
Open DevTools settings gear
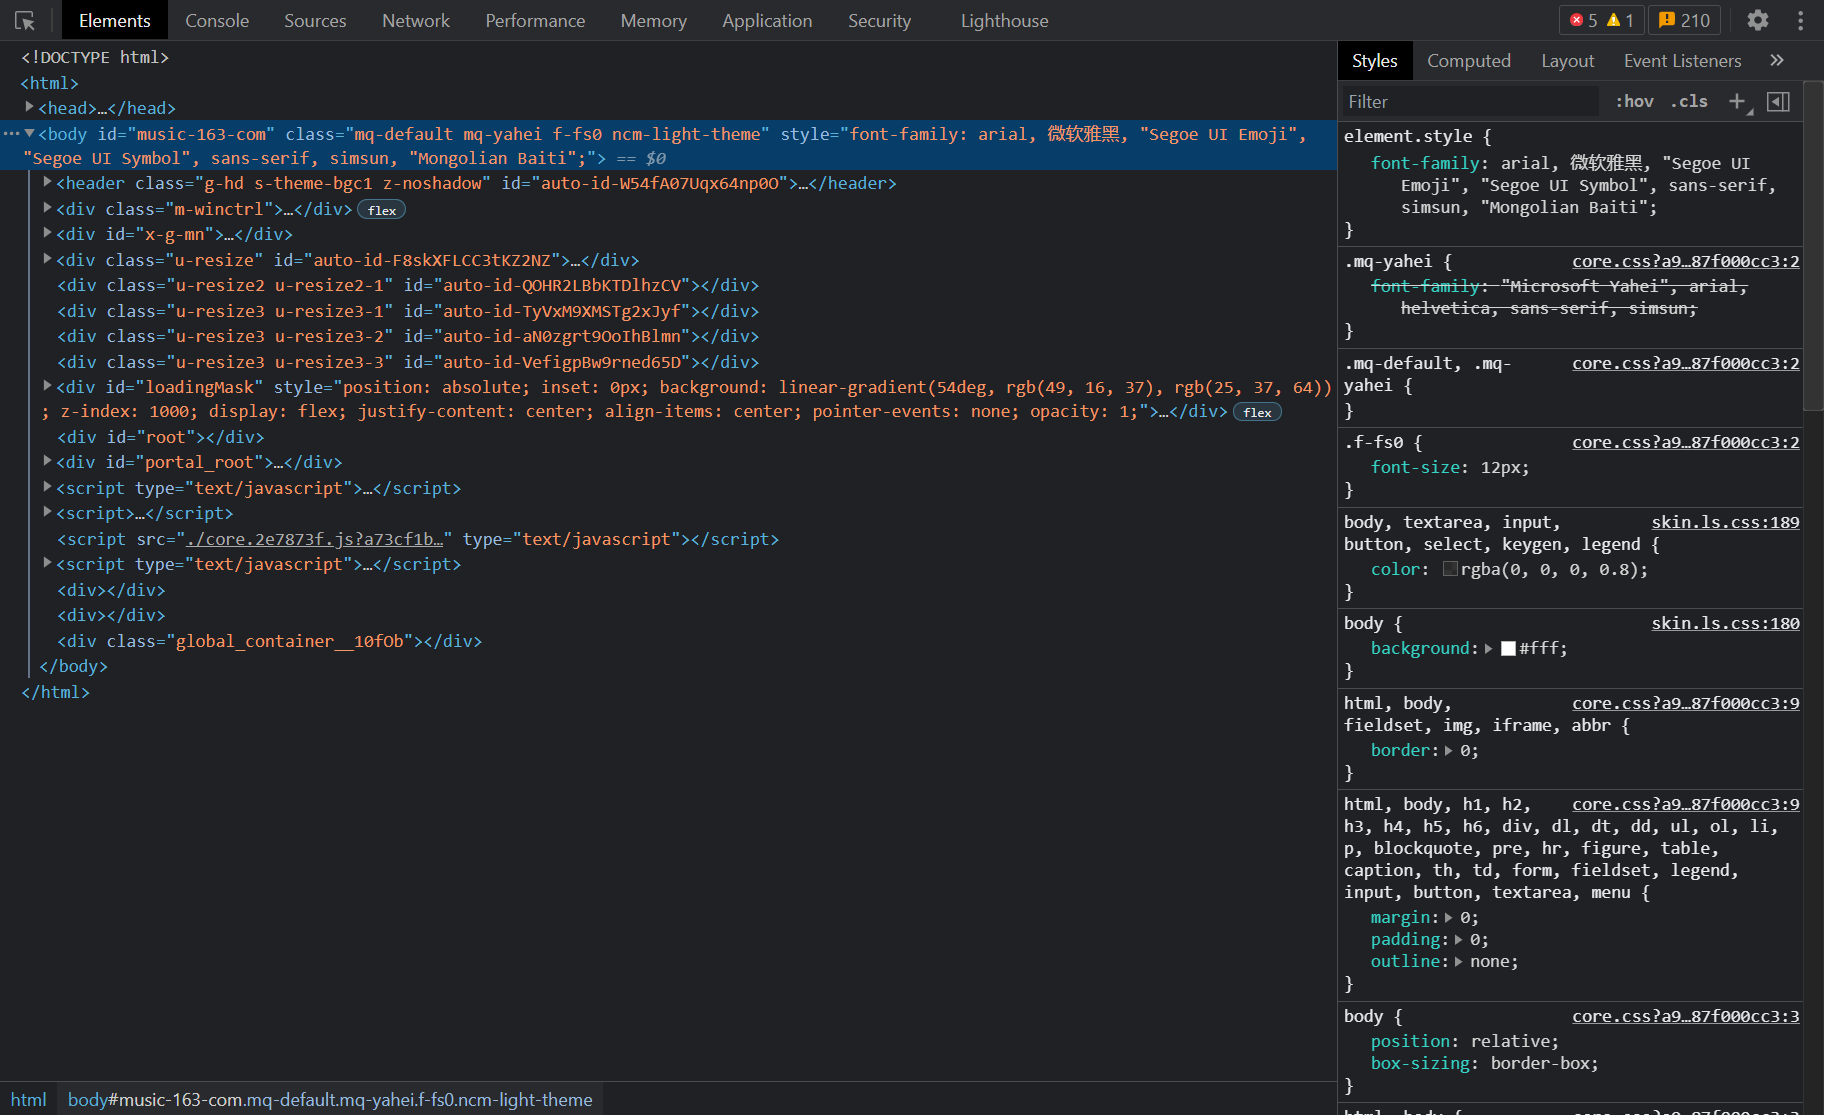coord(1757,20)
